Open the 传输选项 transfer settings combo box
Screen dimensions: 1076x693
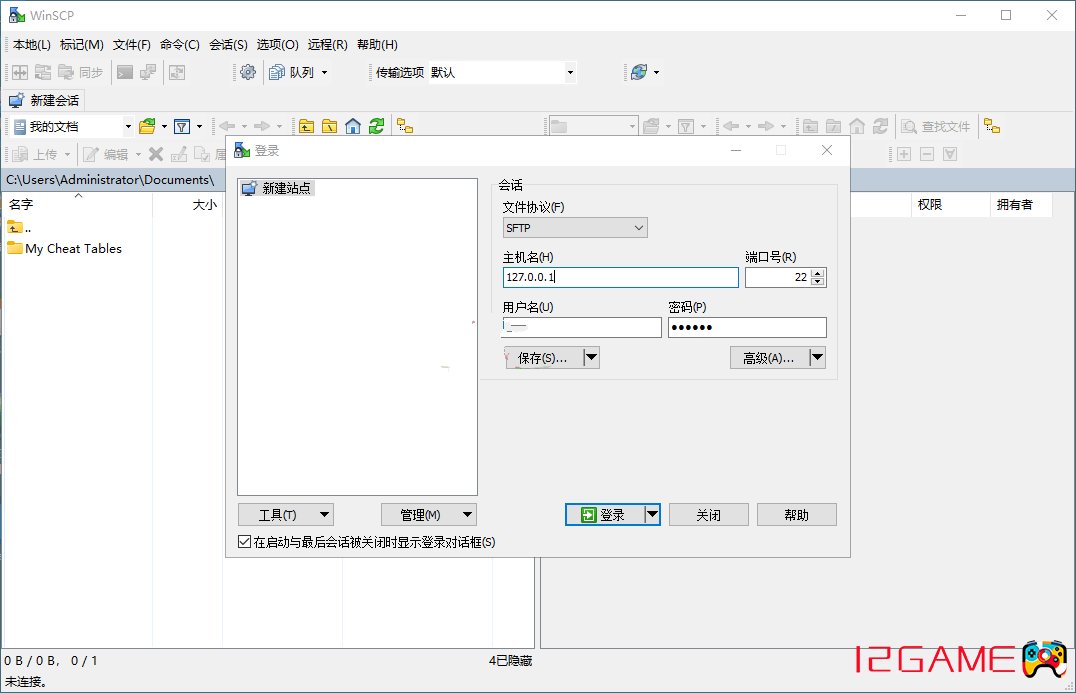point(502,72)
